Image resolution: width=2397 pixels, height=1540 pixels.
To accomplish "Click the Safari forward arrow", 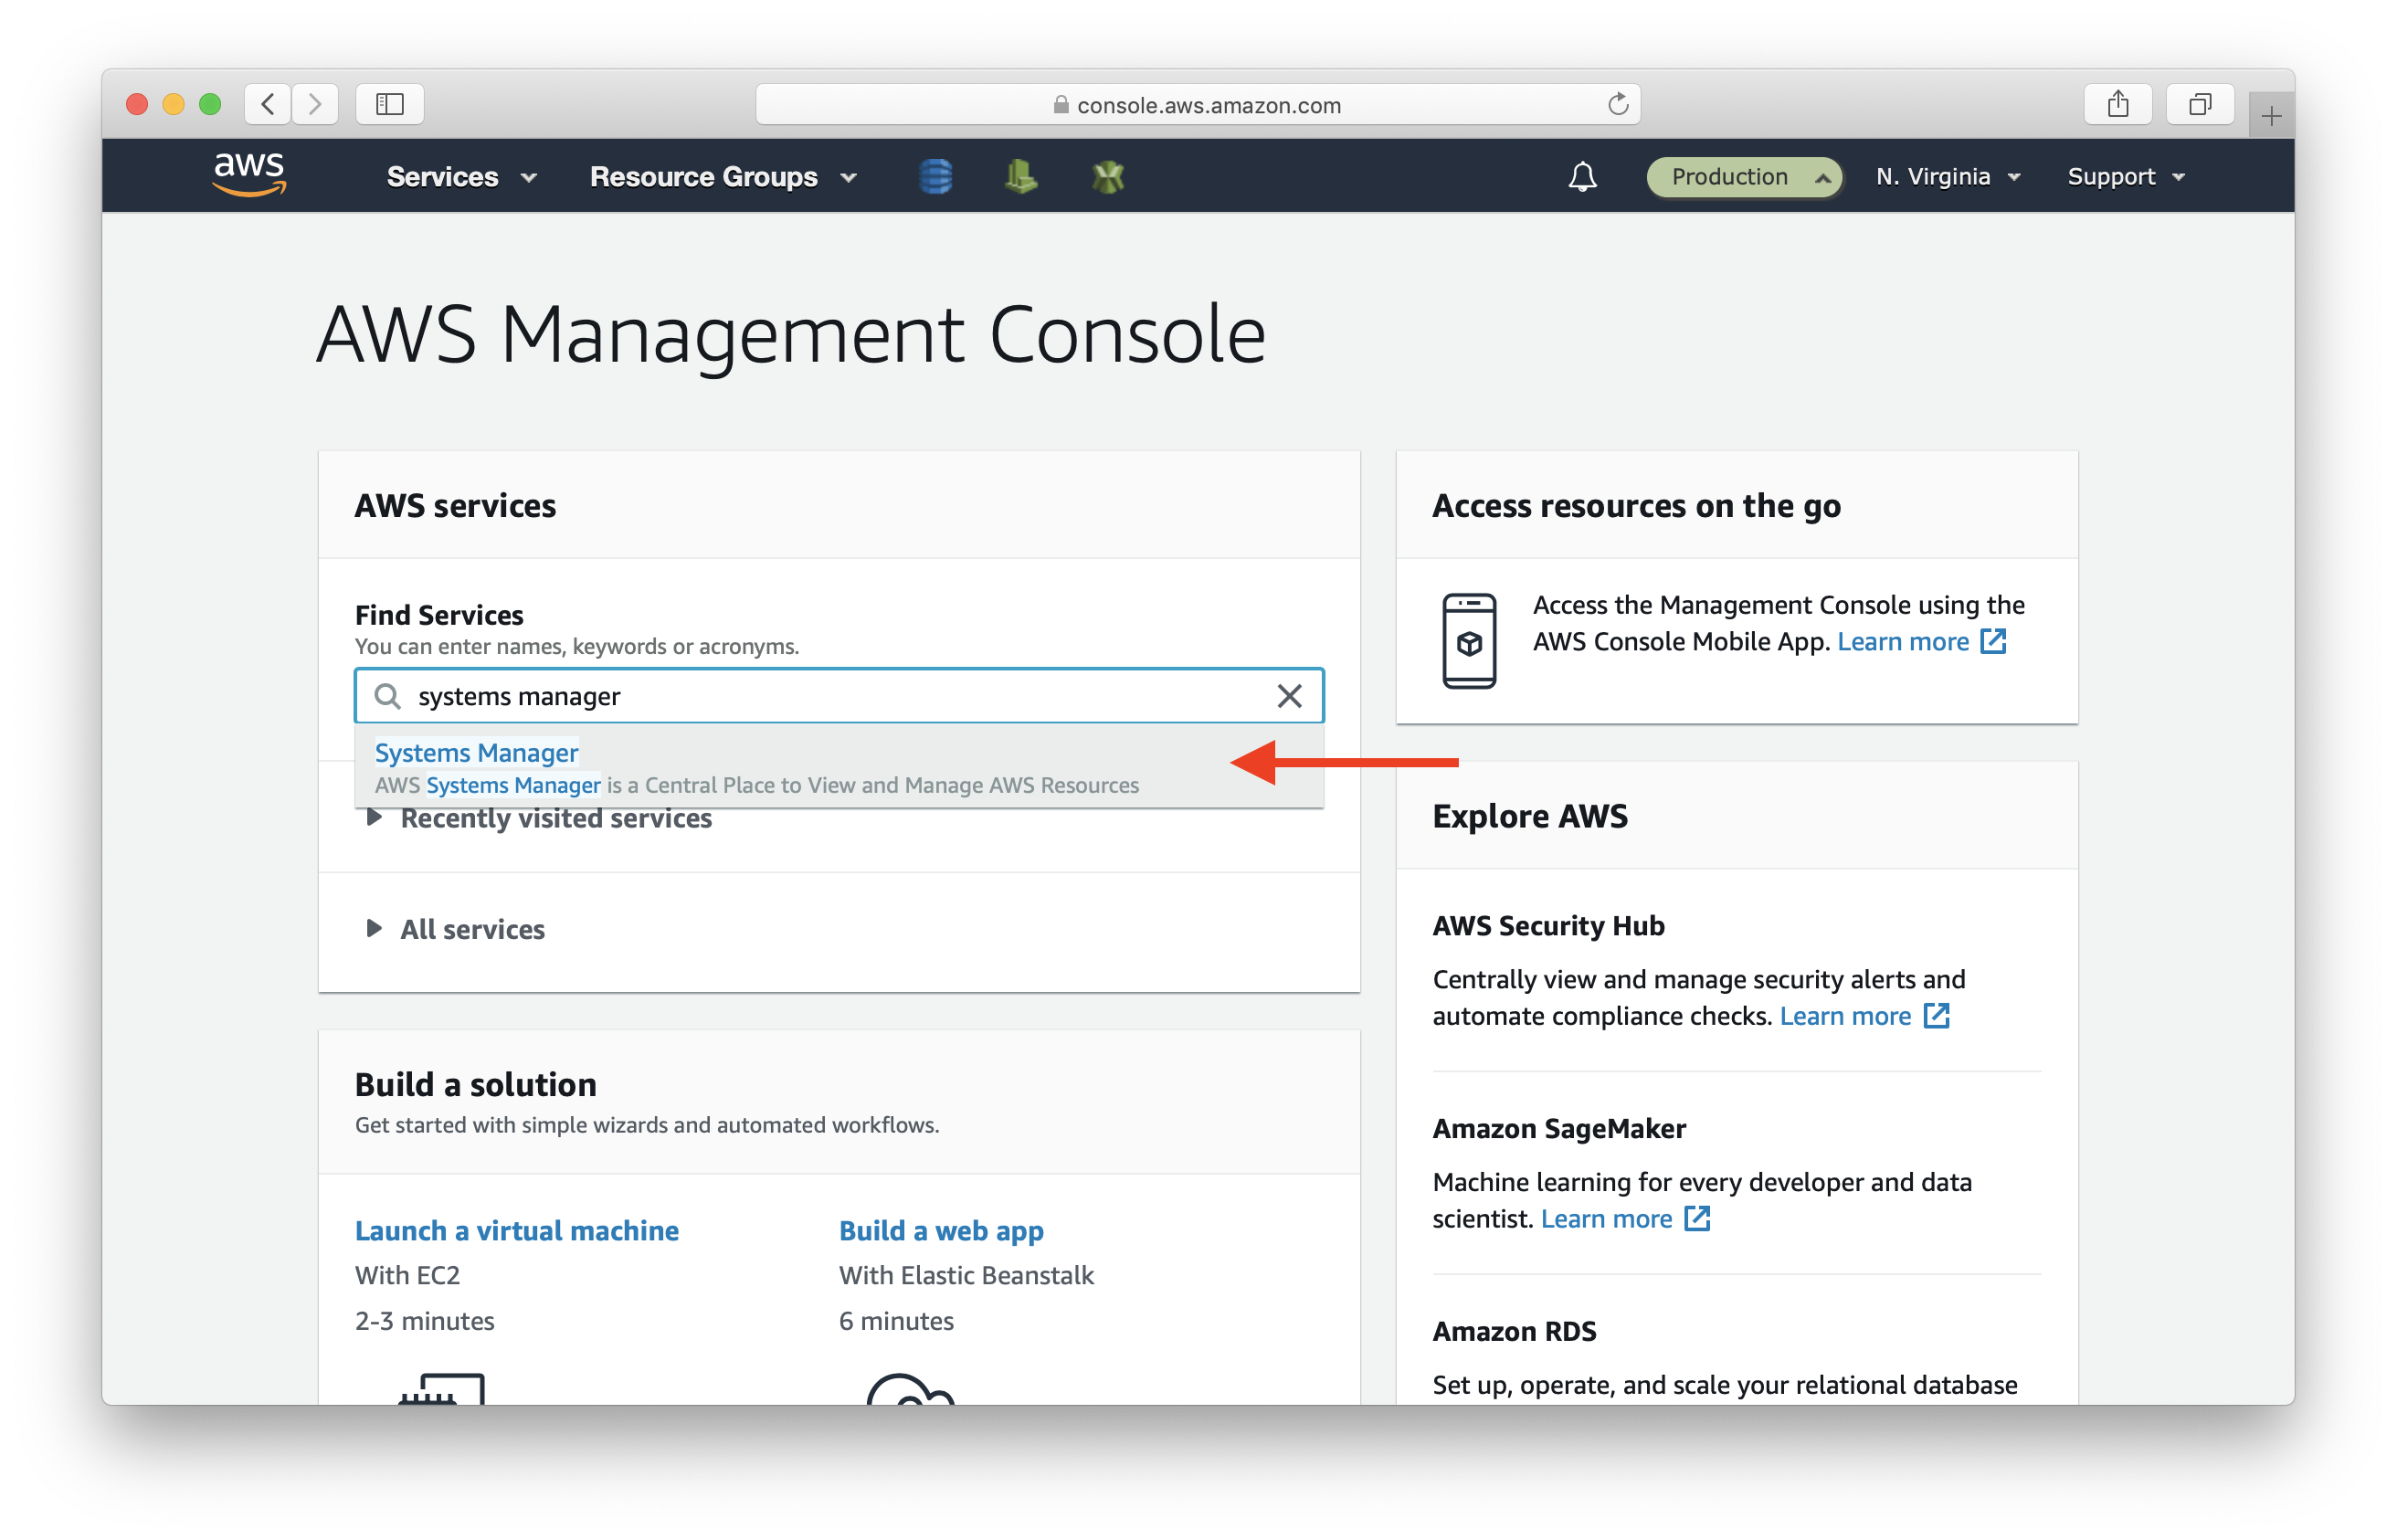I will click(315, 104).
